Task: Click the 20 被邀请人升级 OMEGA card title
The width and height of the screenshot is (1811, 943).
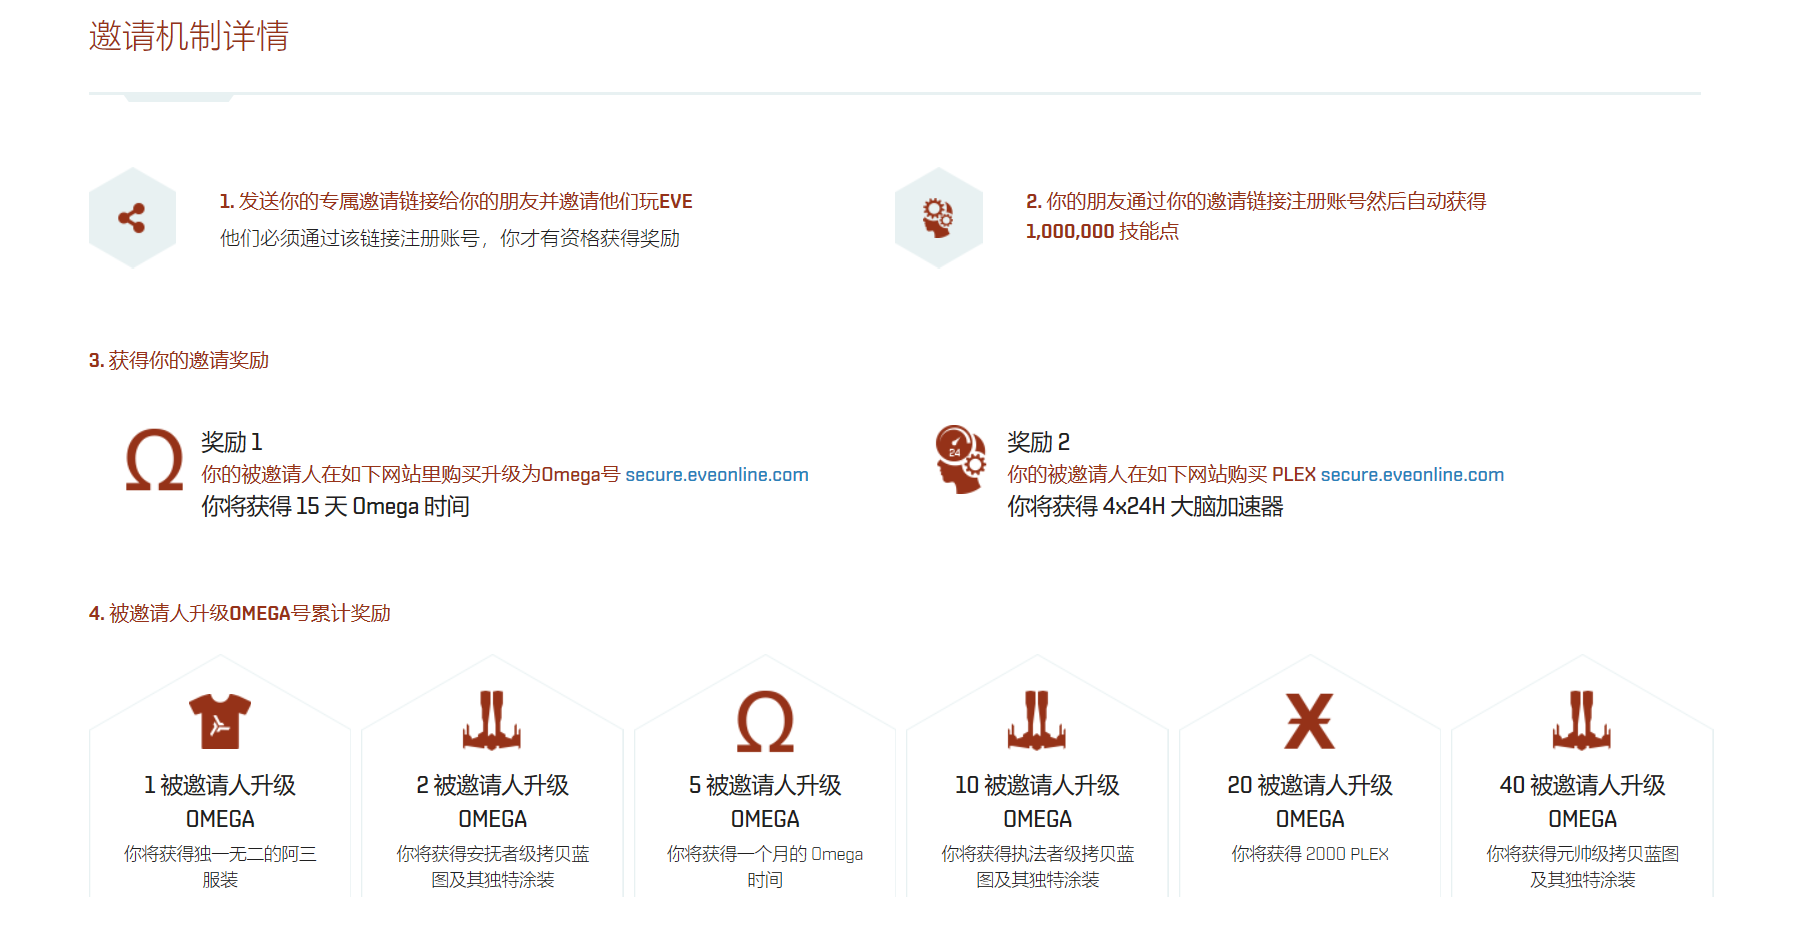Action: coord(1310,802)
